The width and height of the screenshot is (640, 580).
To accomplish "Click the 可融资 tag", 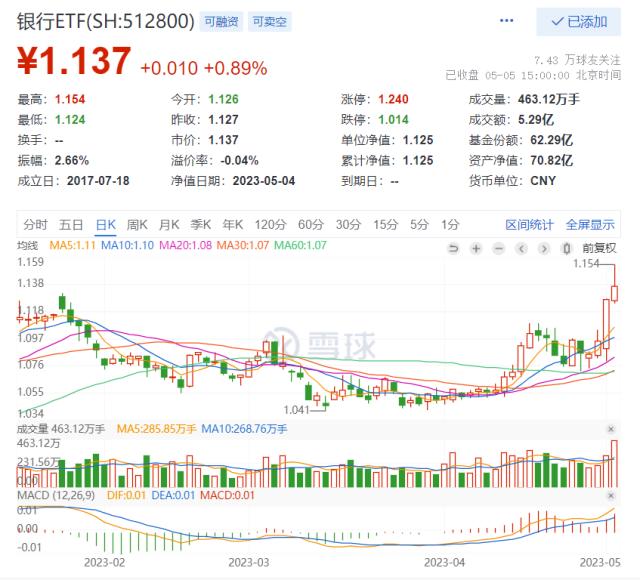I will 221,22.
